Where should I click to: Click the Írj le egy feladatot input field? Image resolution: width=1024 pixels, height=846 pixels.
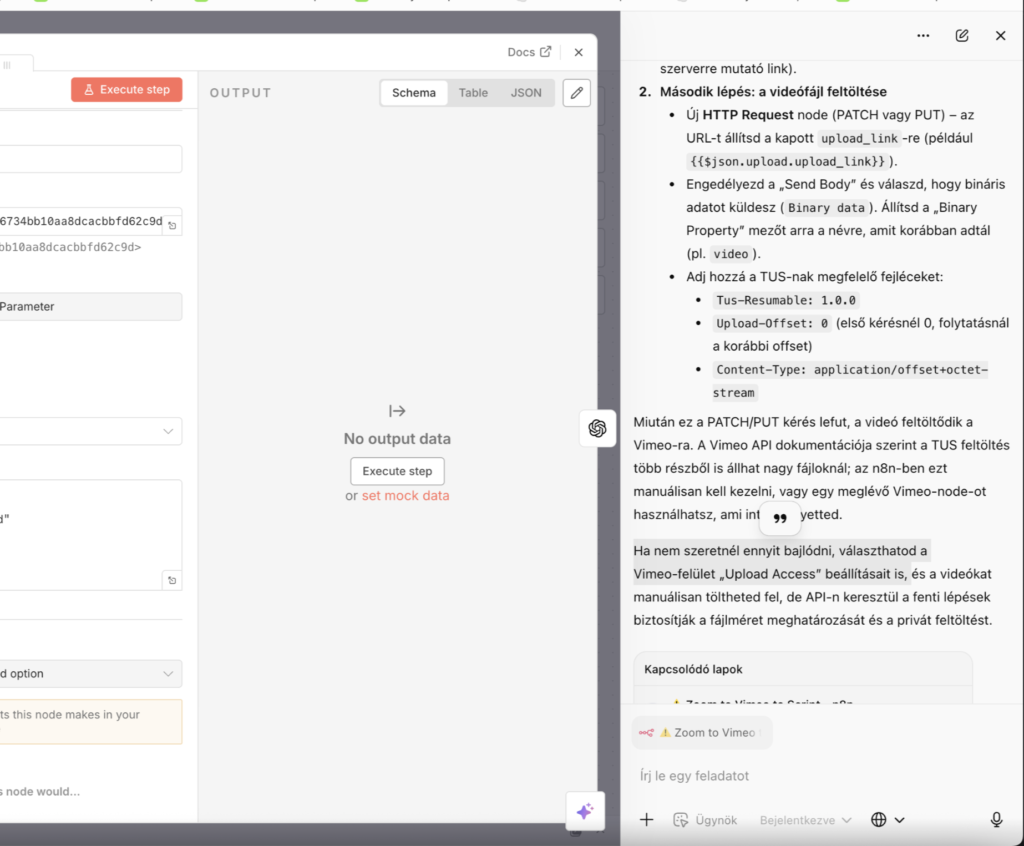(x=760, y=775)
